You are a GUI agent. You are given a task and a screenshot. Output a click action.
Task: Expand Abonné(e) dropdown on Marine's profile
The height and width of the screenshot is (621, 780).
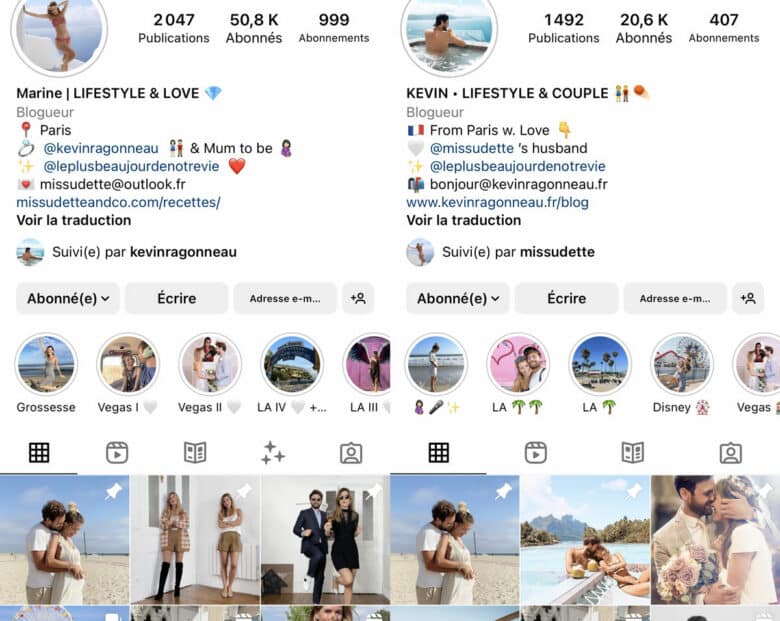tap(68, 299)
